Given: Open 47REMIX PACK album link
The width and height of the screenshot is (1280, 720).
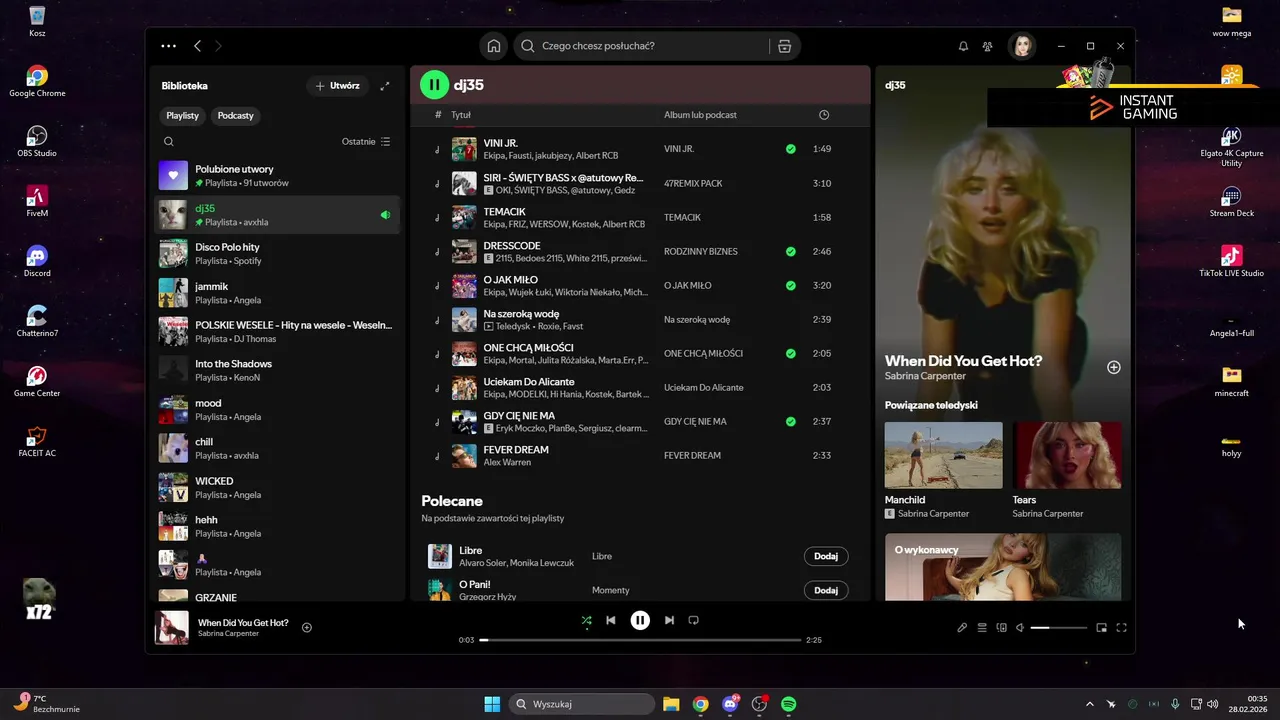Looking at the screenshot, I should [693, 184].
